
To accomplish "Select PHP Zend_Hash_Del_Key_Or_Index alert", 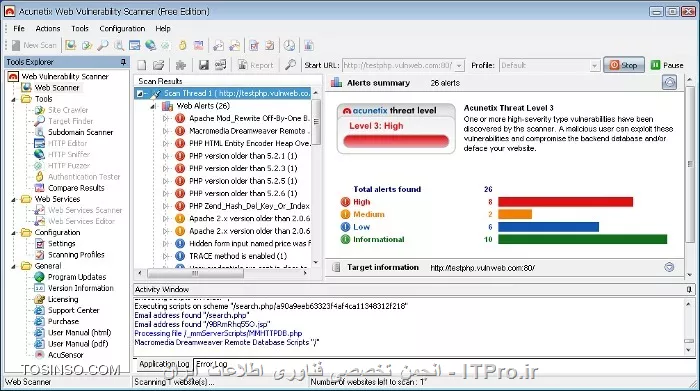I will pyautogui.click(x=249, y=206).
